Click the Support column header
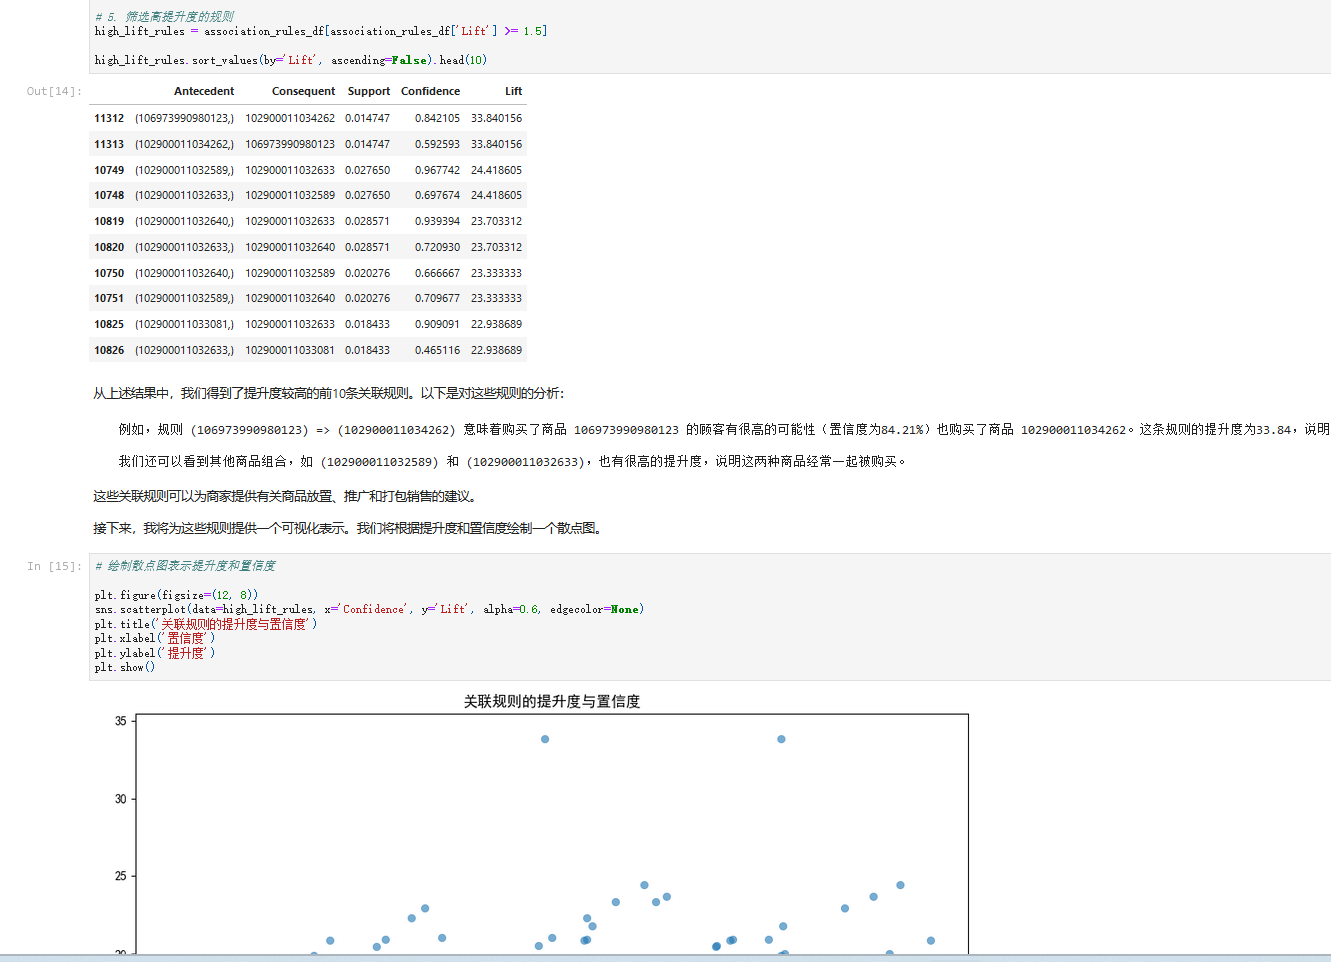Image resolution: width=1331 pixels, height=962 pixels. [369, 91]
